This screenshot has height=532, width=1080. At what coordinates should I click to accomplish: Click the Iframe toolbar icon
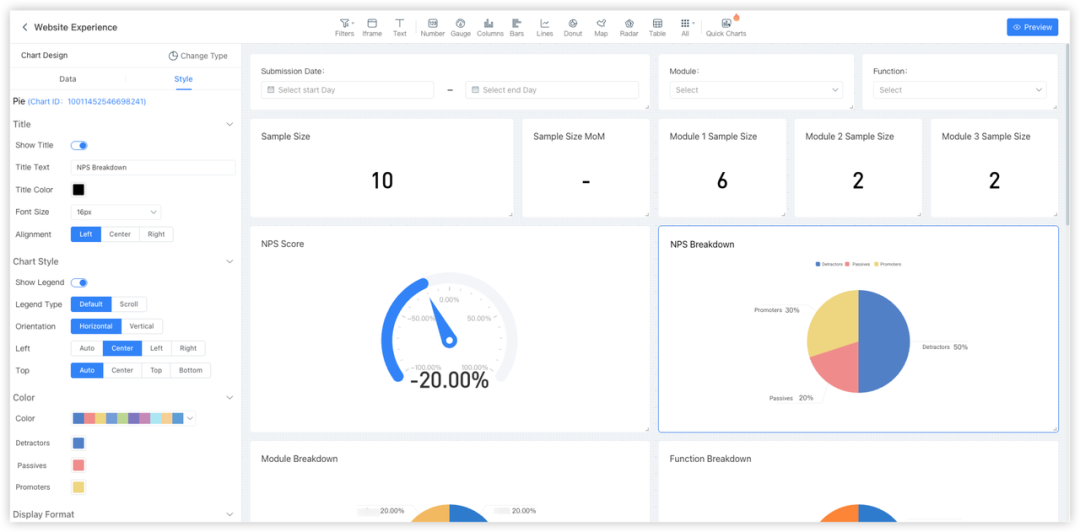click(372, 27)
